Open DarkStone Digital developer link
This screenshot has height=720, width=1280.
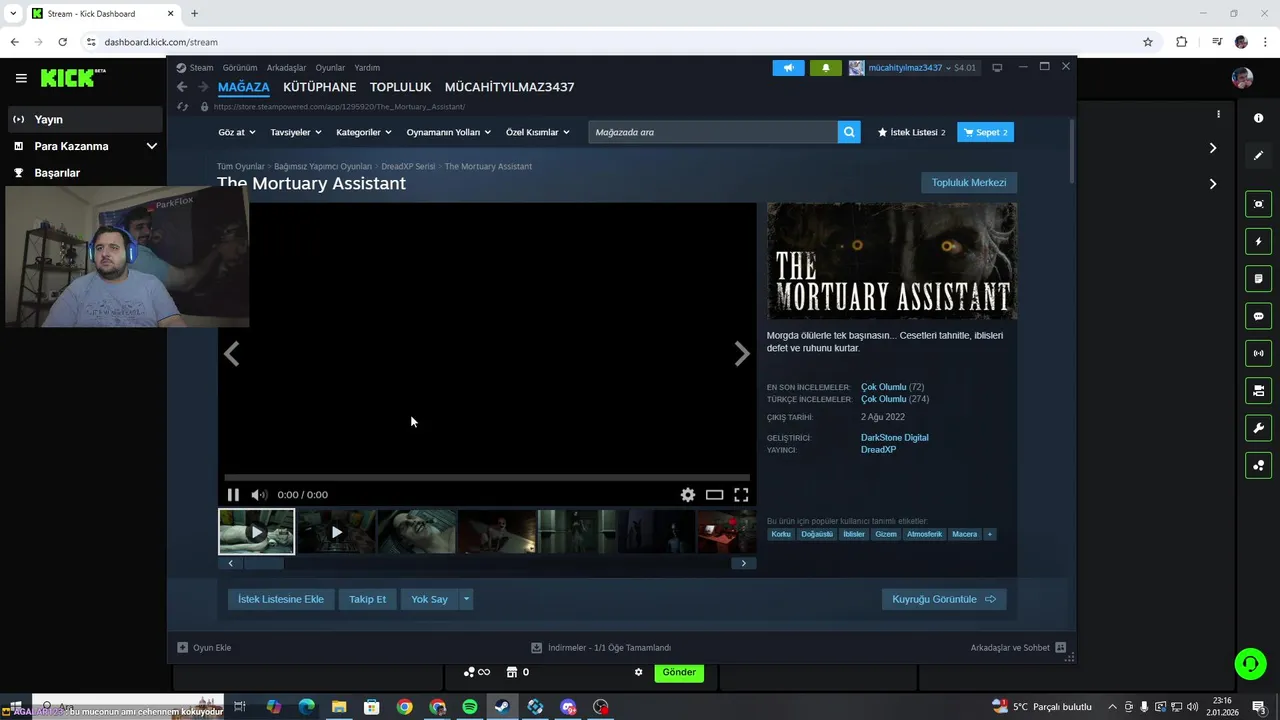[x=894, y=437]
